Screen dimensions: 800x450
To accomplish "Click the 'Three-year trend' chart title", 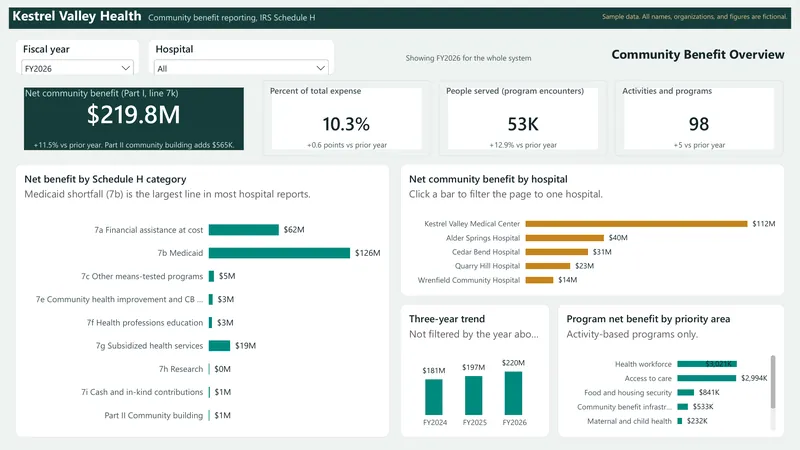I will click(447, 319).
